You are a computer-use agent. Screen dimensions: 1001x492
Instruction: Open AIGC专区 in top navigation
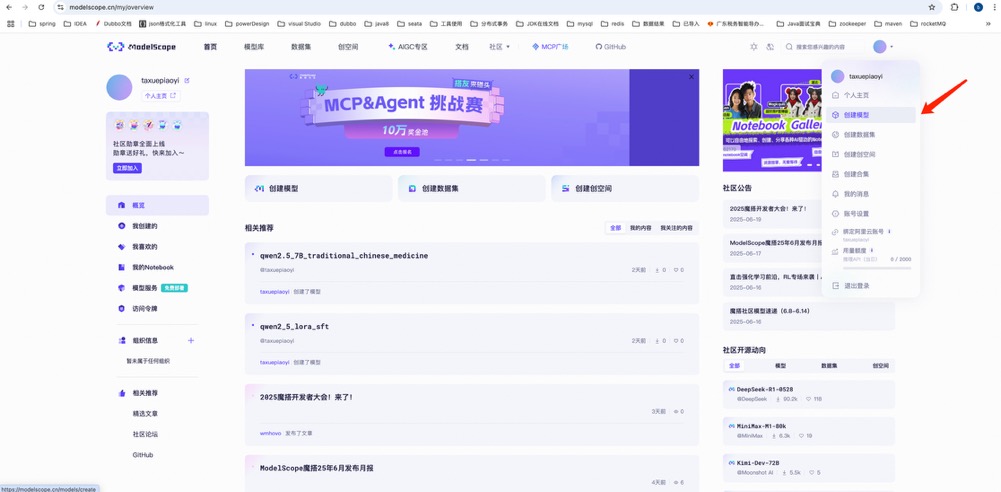[407, 47]
